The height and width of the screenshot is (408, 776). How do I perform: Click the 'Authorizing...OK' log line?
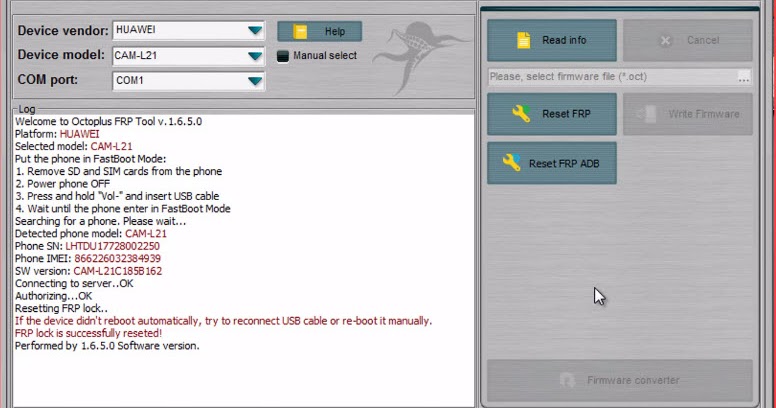pyautogui.click(x=53, y=296)
